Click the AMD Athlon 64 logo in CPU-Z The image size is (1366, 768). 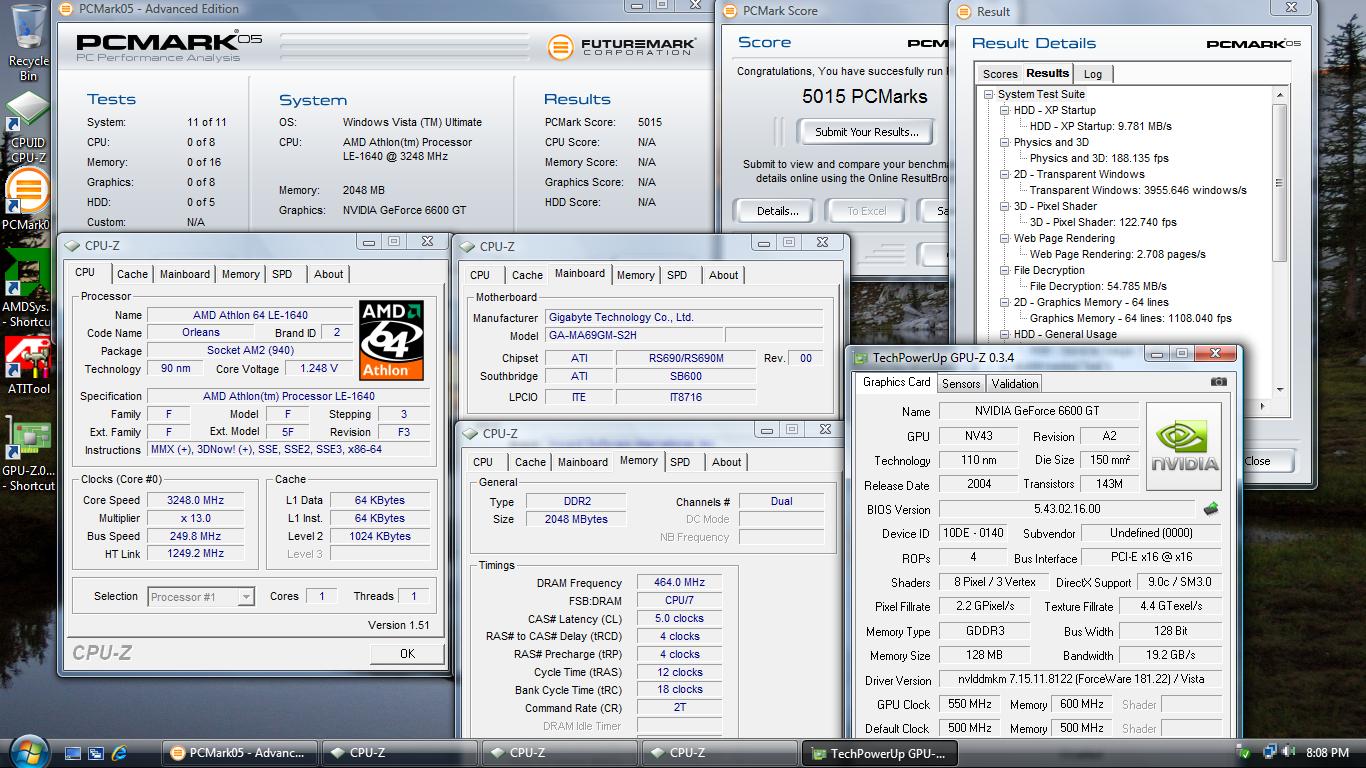coord(391,340)
